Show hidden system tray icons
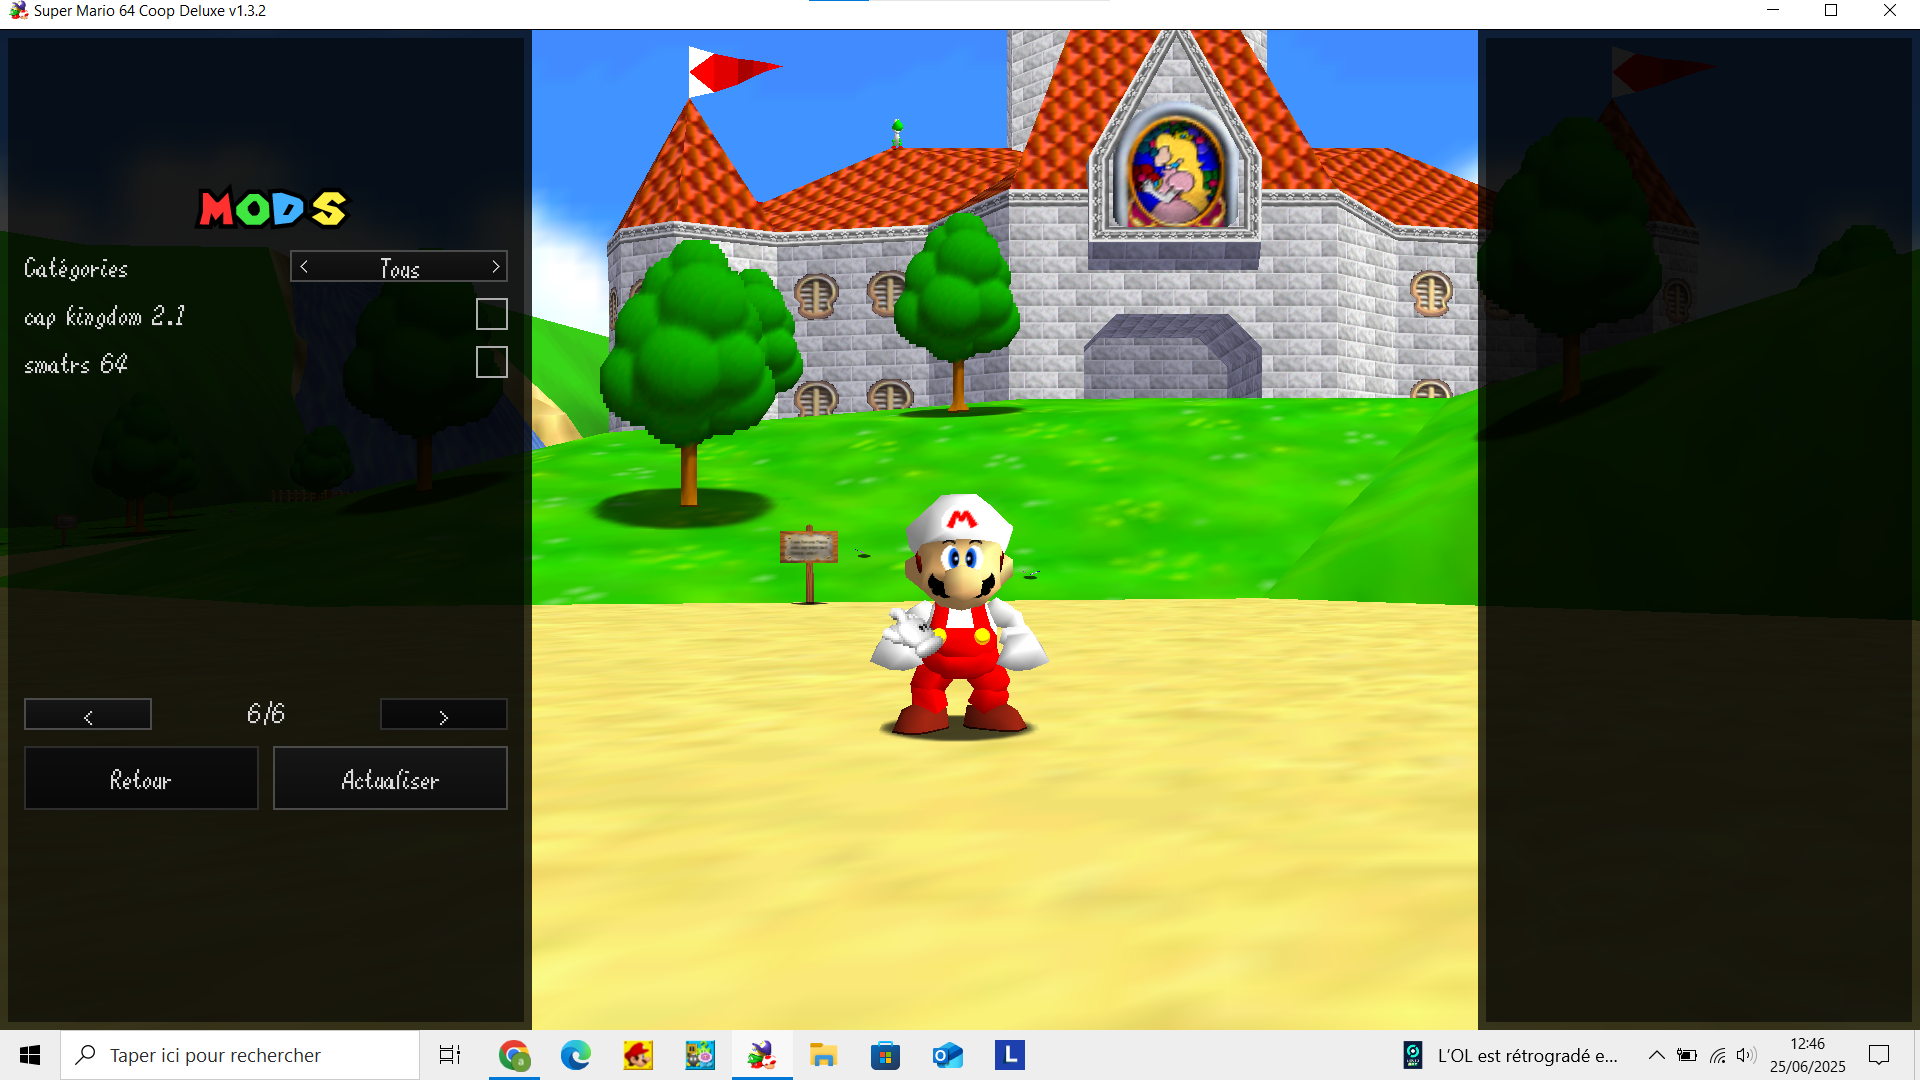 [1657, 1055]
